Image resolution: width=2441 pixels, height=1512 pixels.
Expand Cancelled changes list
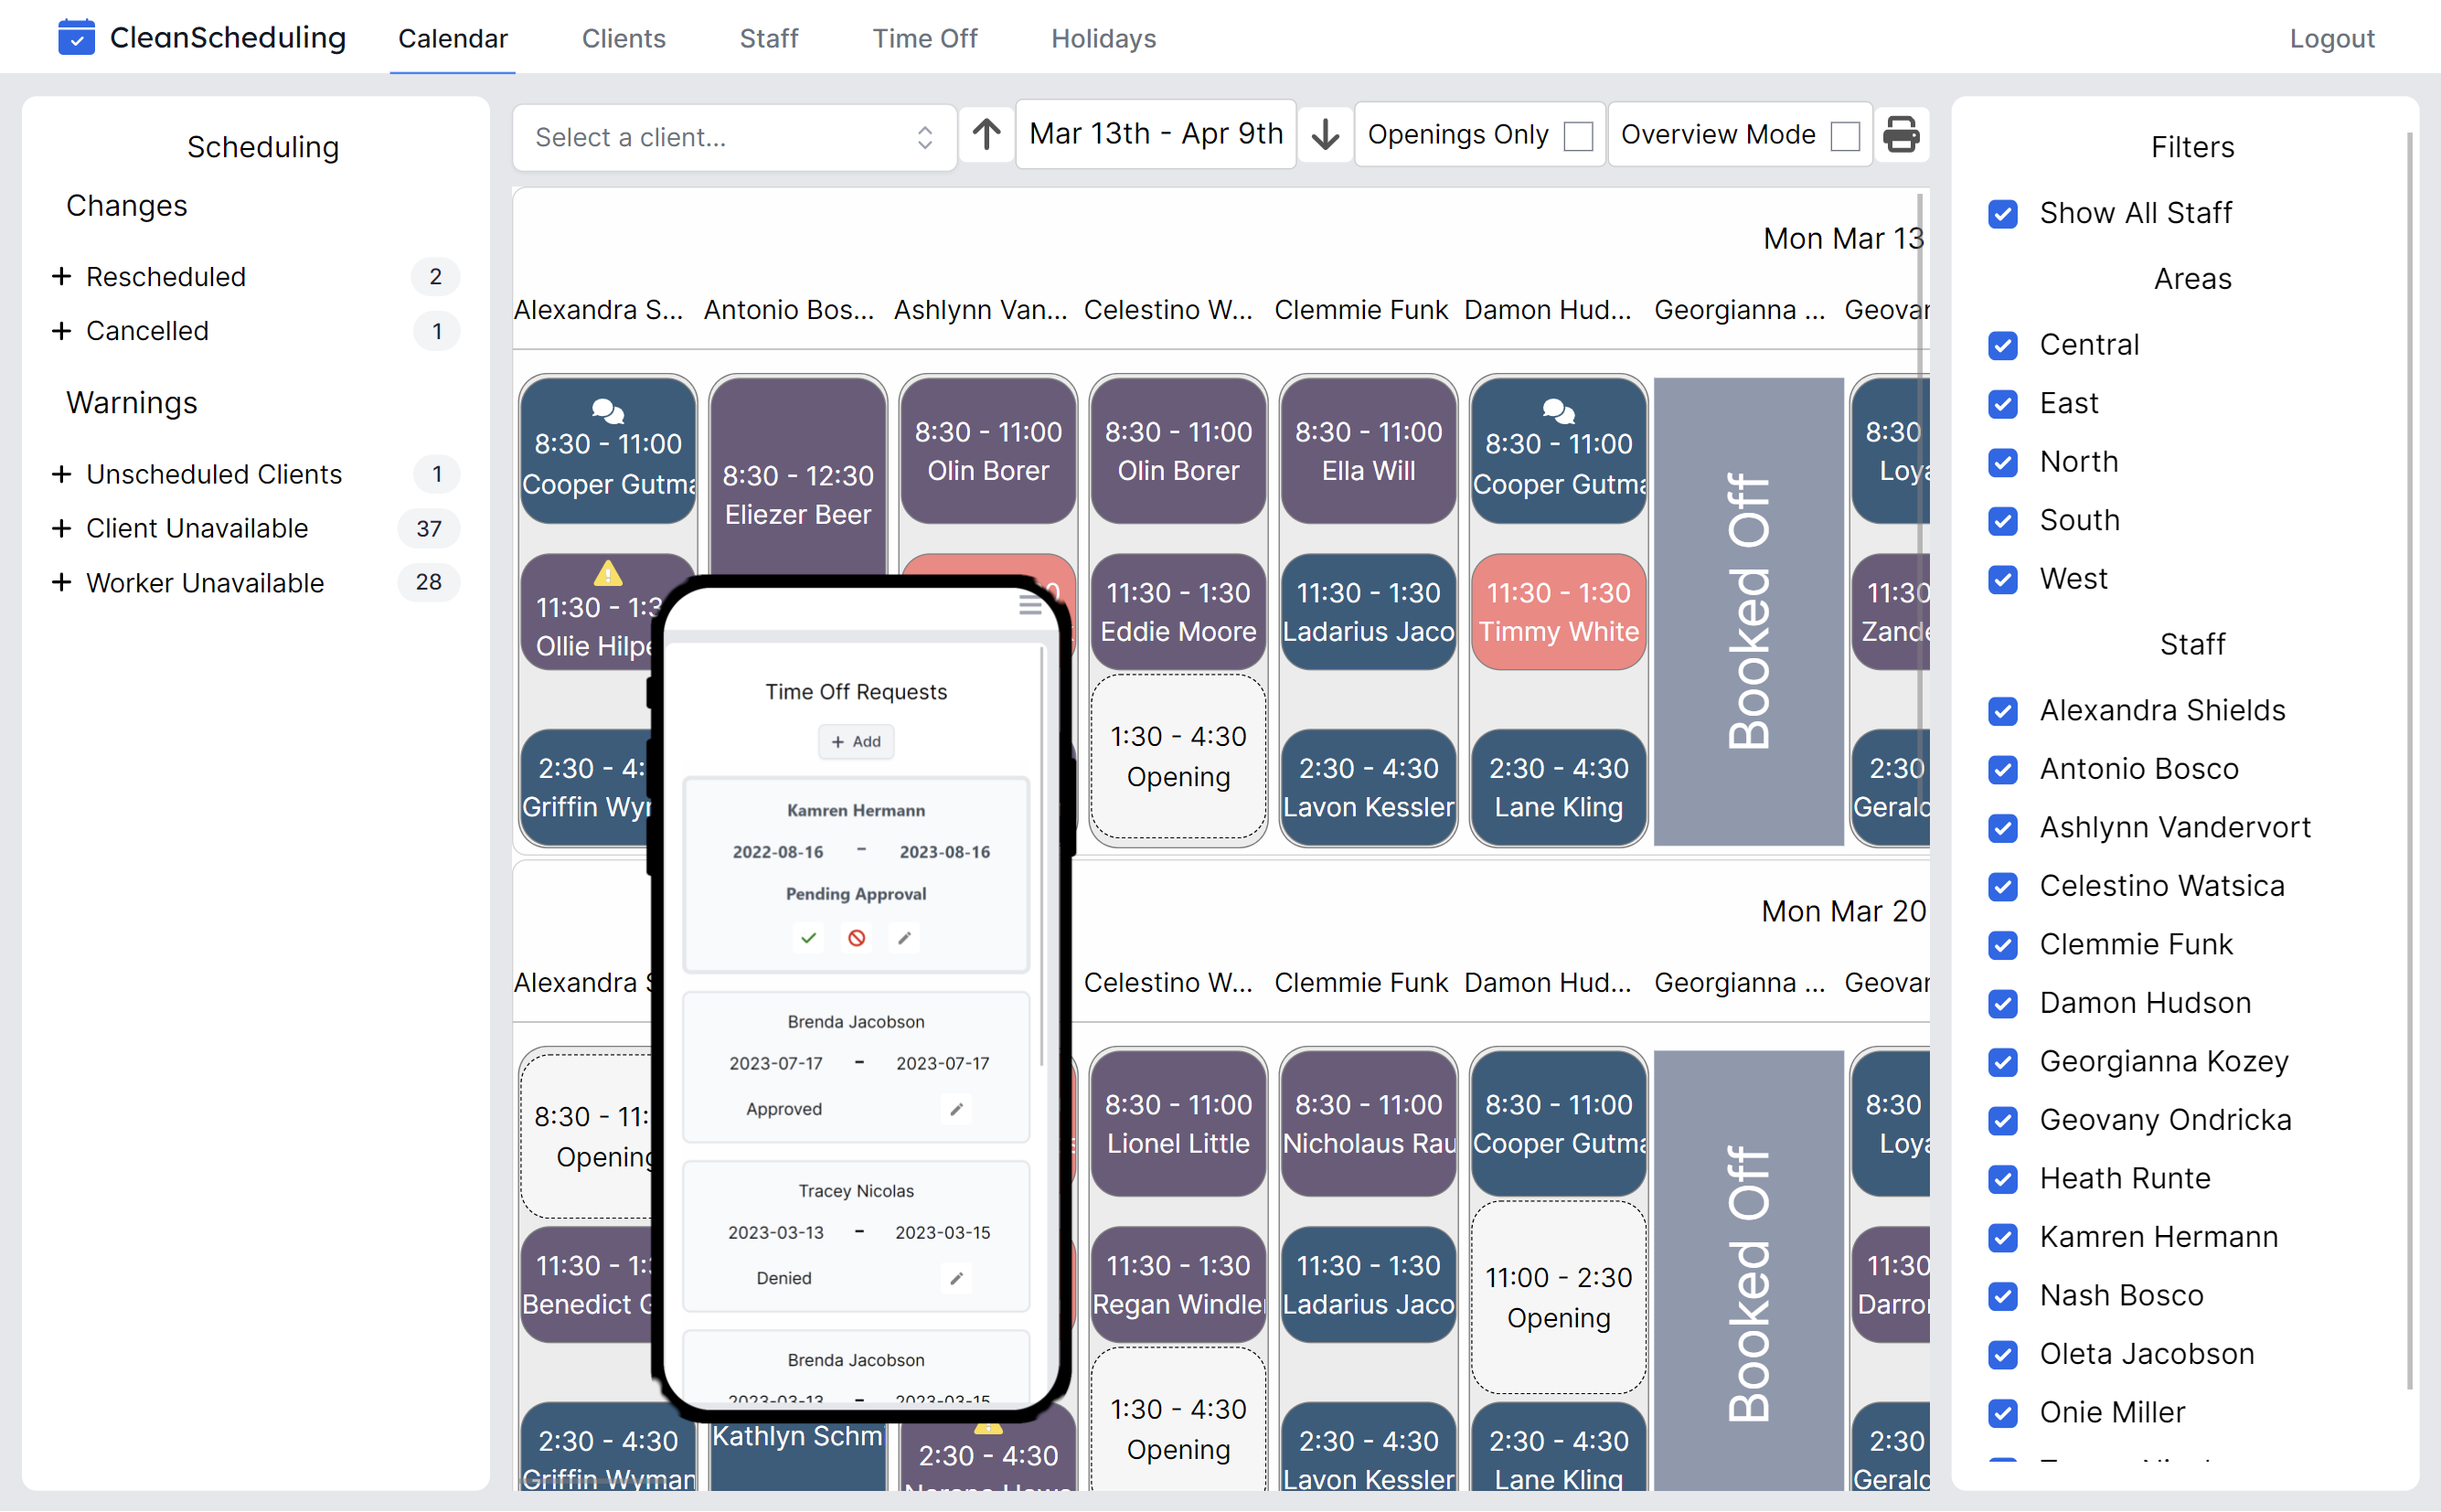[x=61, y=330]
